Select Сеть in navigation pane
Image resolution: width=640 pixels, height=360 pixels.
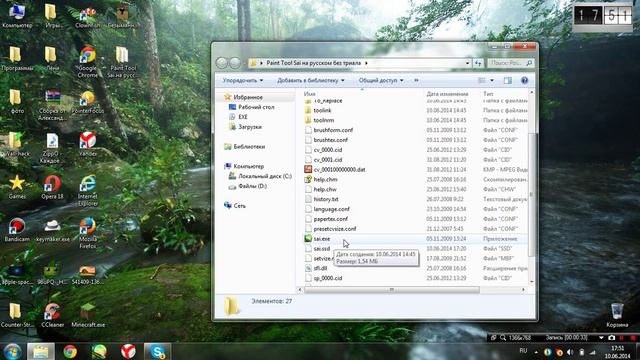coord(239,206)
